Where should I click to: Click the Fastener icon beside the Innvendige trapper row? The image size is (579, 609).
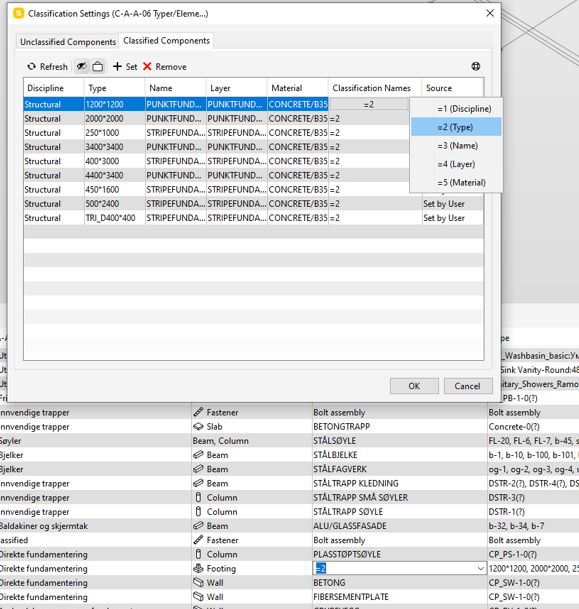coord(198,412)
